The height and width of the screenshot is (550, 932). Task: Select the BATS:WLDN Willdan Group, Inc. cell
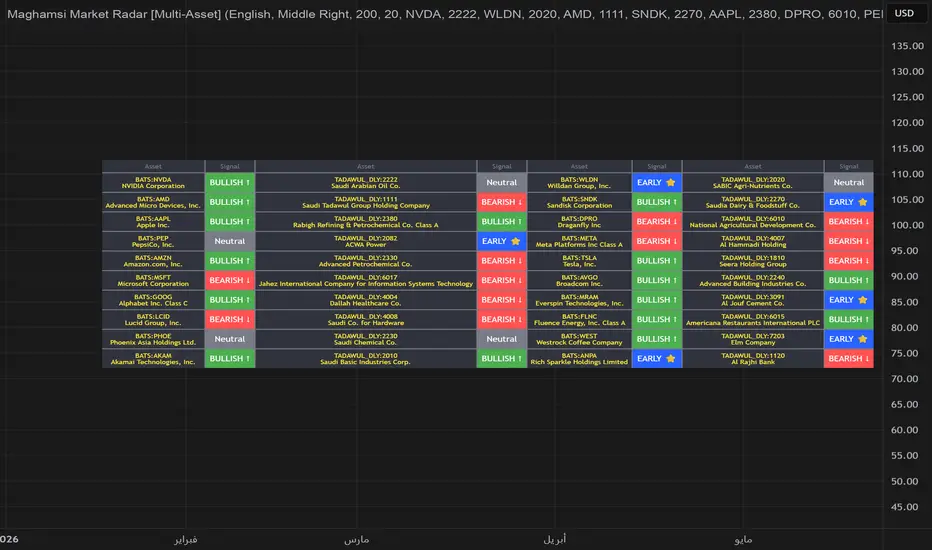[580, 183]
